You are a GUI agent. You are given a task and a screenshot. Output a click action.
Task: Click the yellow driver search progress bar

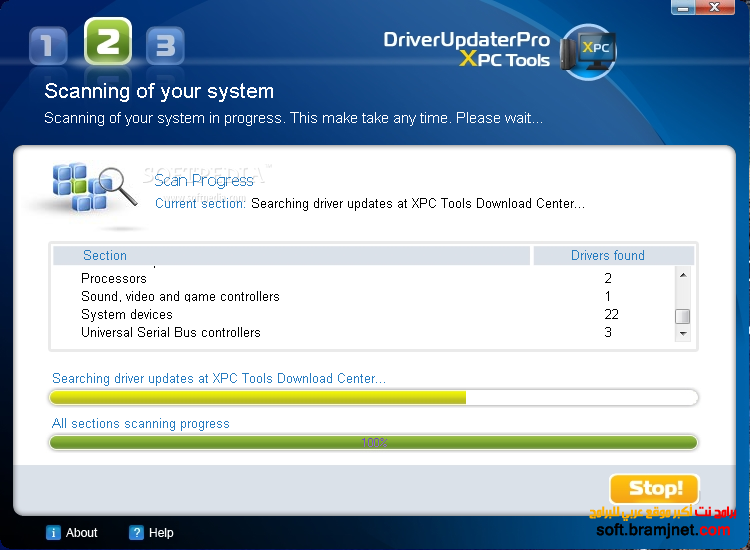click(x=374, y=397)
